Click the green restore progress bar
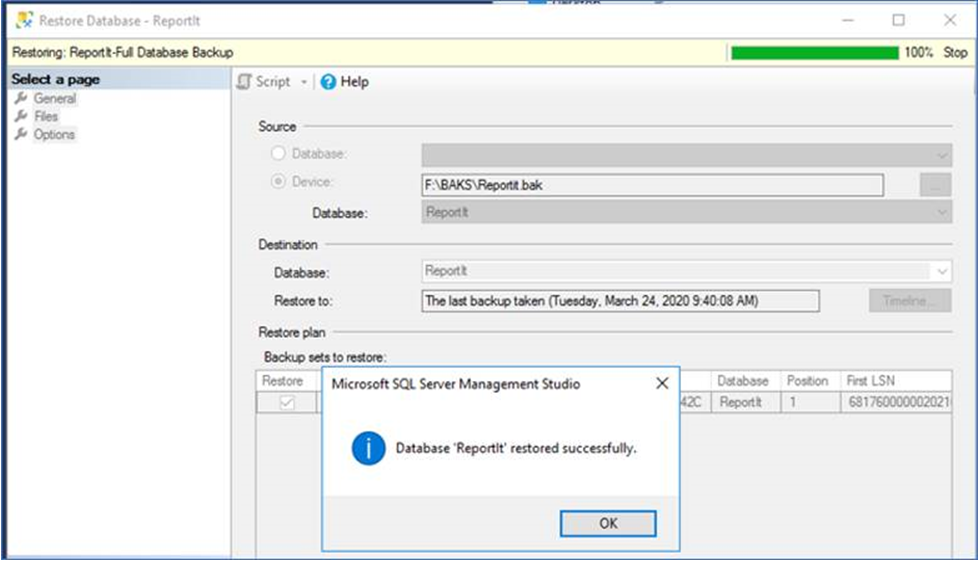The width and height of the screenshot is (979, 561). [815, 53]
